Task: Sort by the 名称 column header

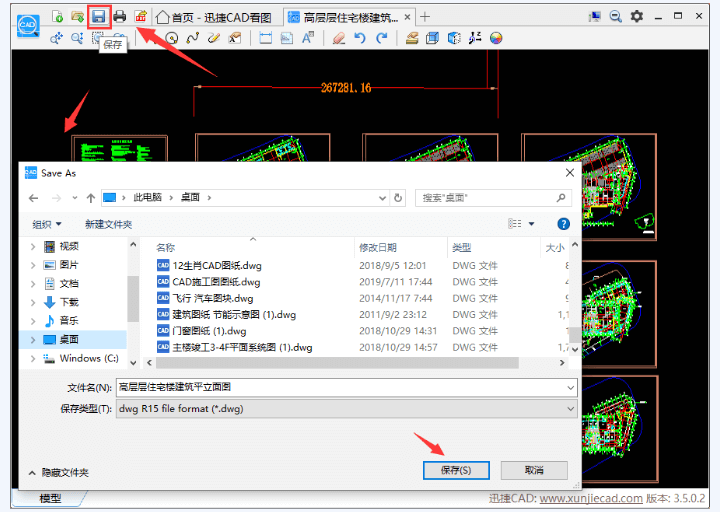Action: (165, 248)
